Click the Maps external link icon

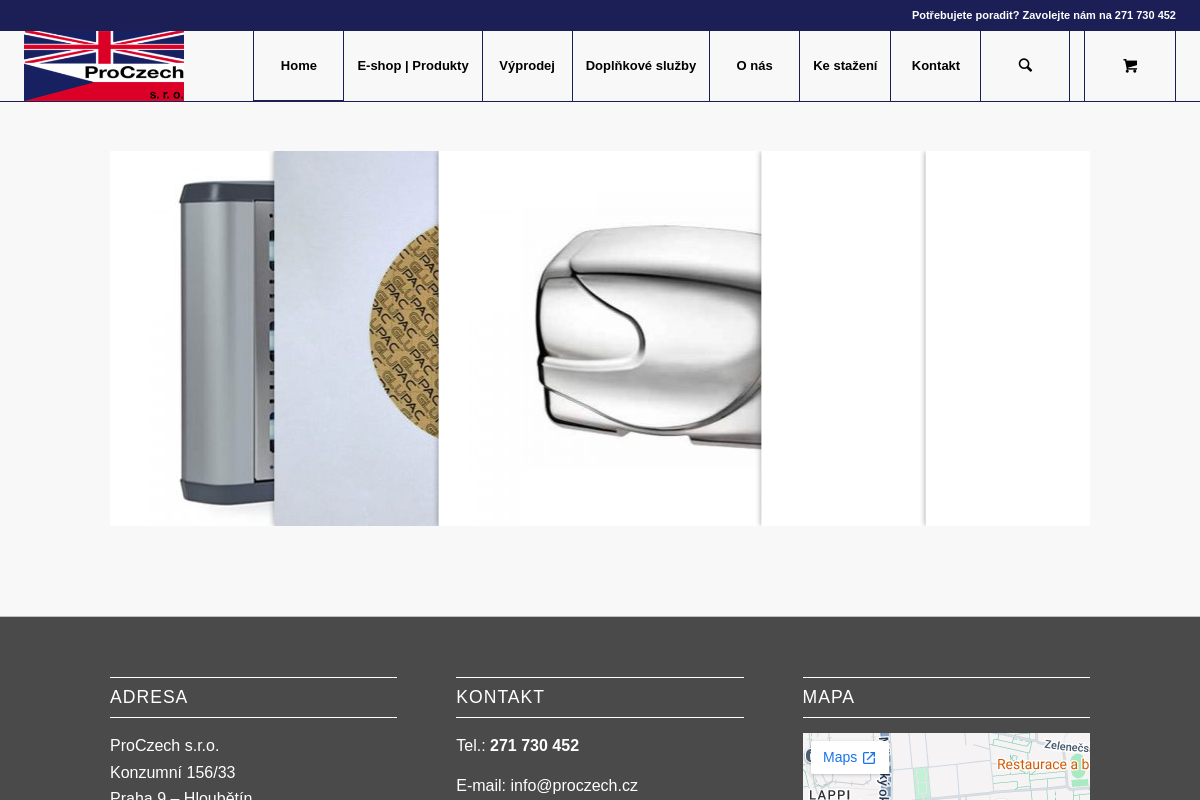coord(869,758)
